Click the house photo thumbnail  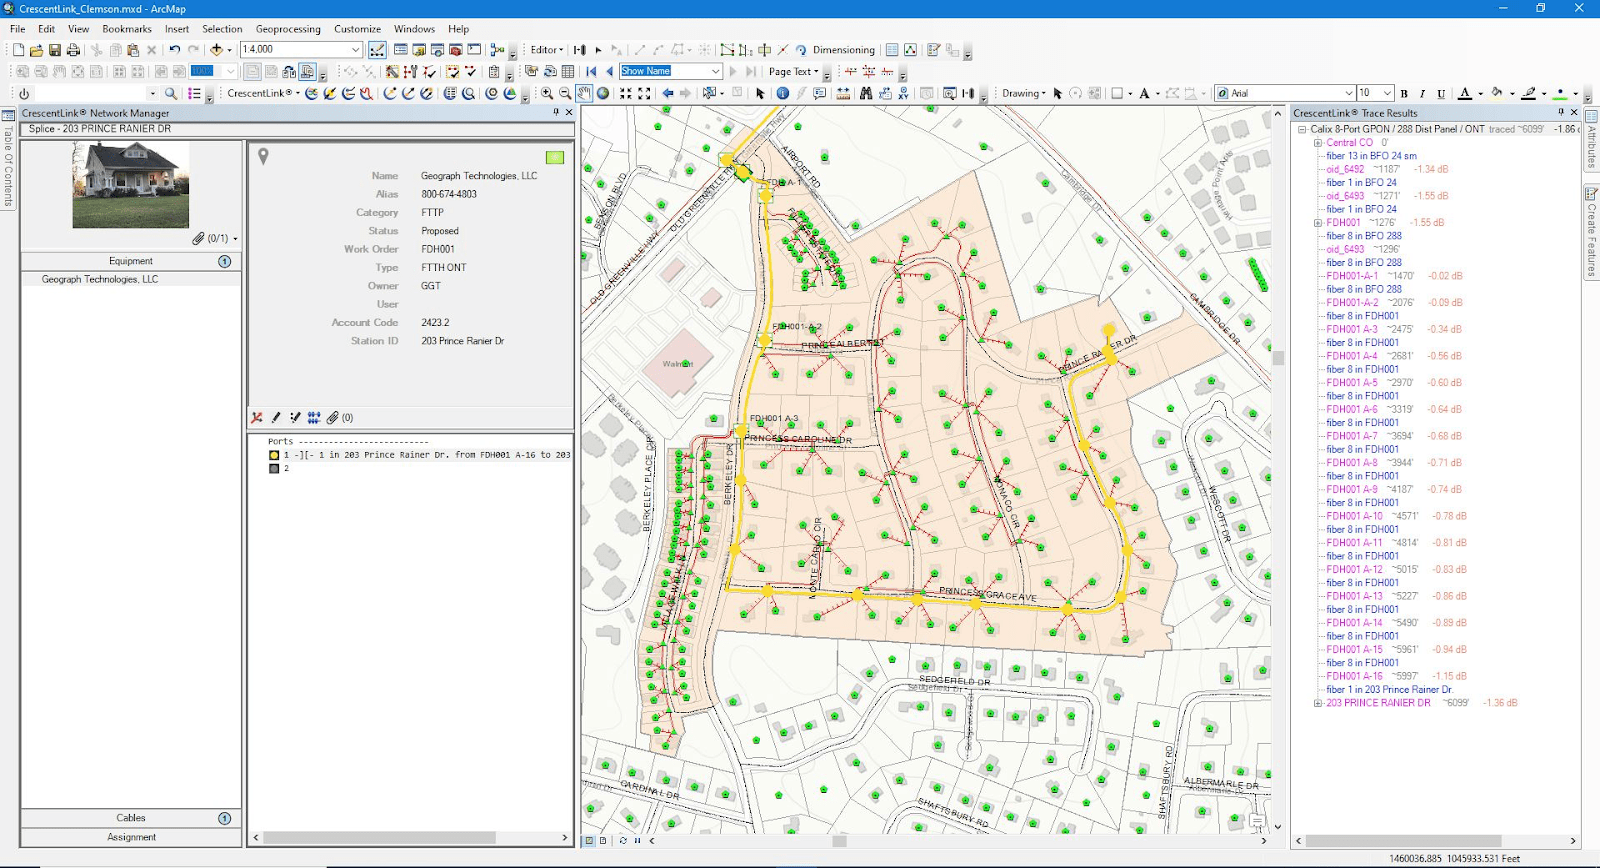[x=131, y=185]
